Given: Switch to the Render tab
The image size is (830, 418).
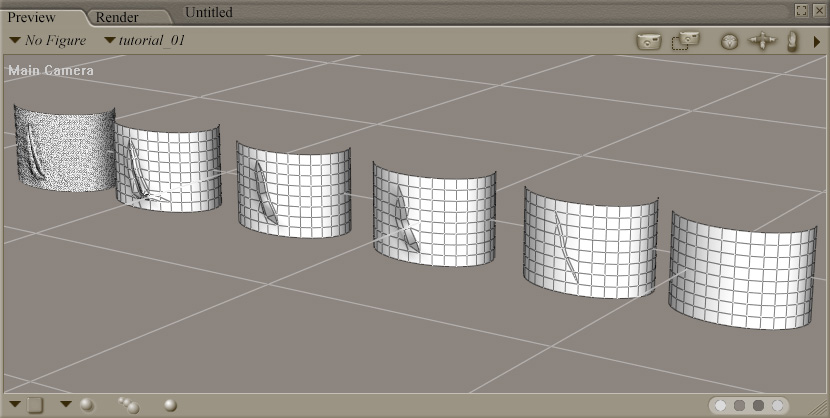Looking at the screenshot, I should point(117,17).
